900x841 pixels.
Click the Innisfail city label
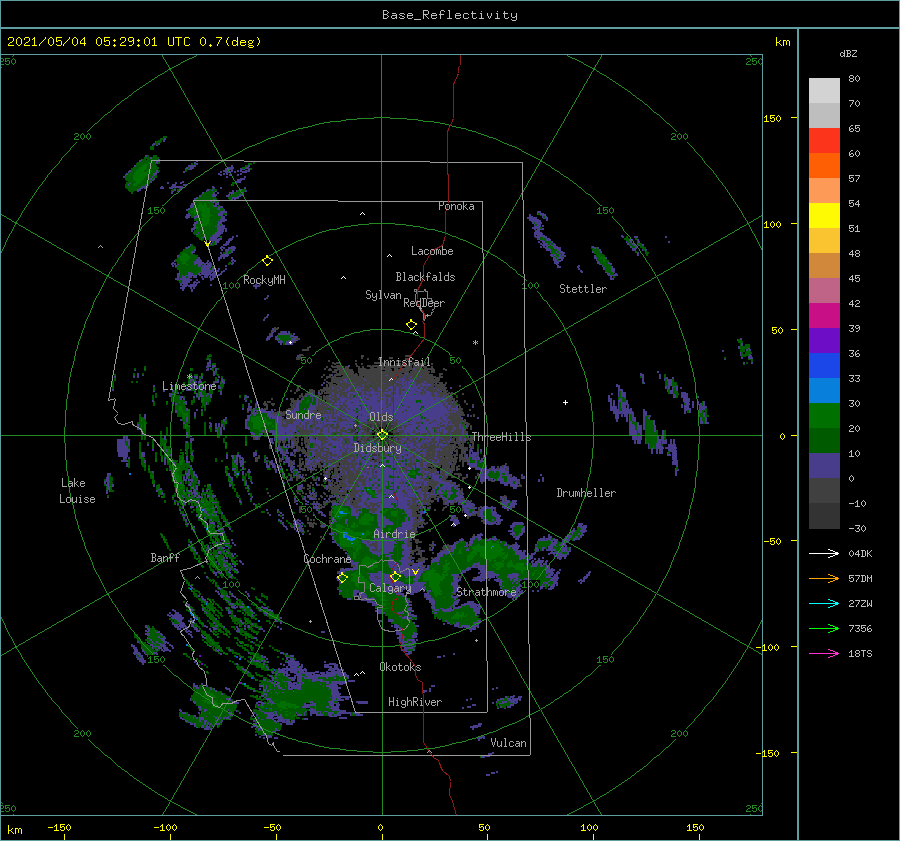tap(405, 362)
